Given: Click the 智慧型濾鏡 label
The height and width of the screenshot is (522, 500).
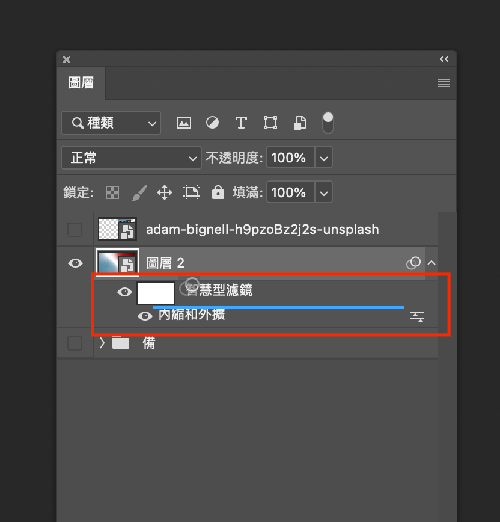Looking at the screenshot, I should (x=219, y=290).
